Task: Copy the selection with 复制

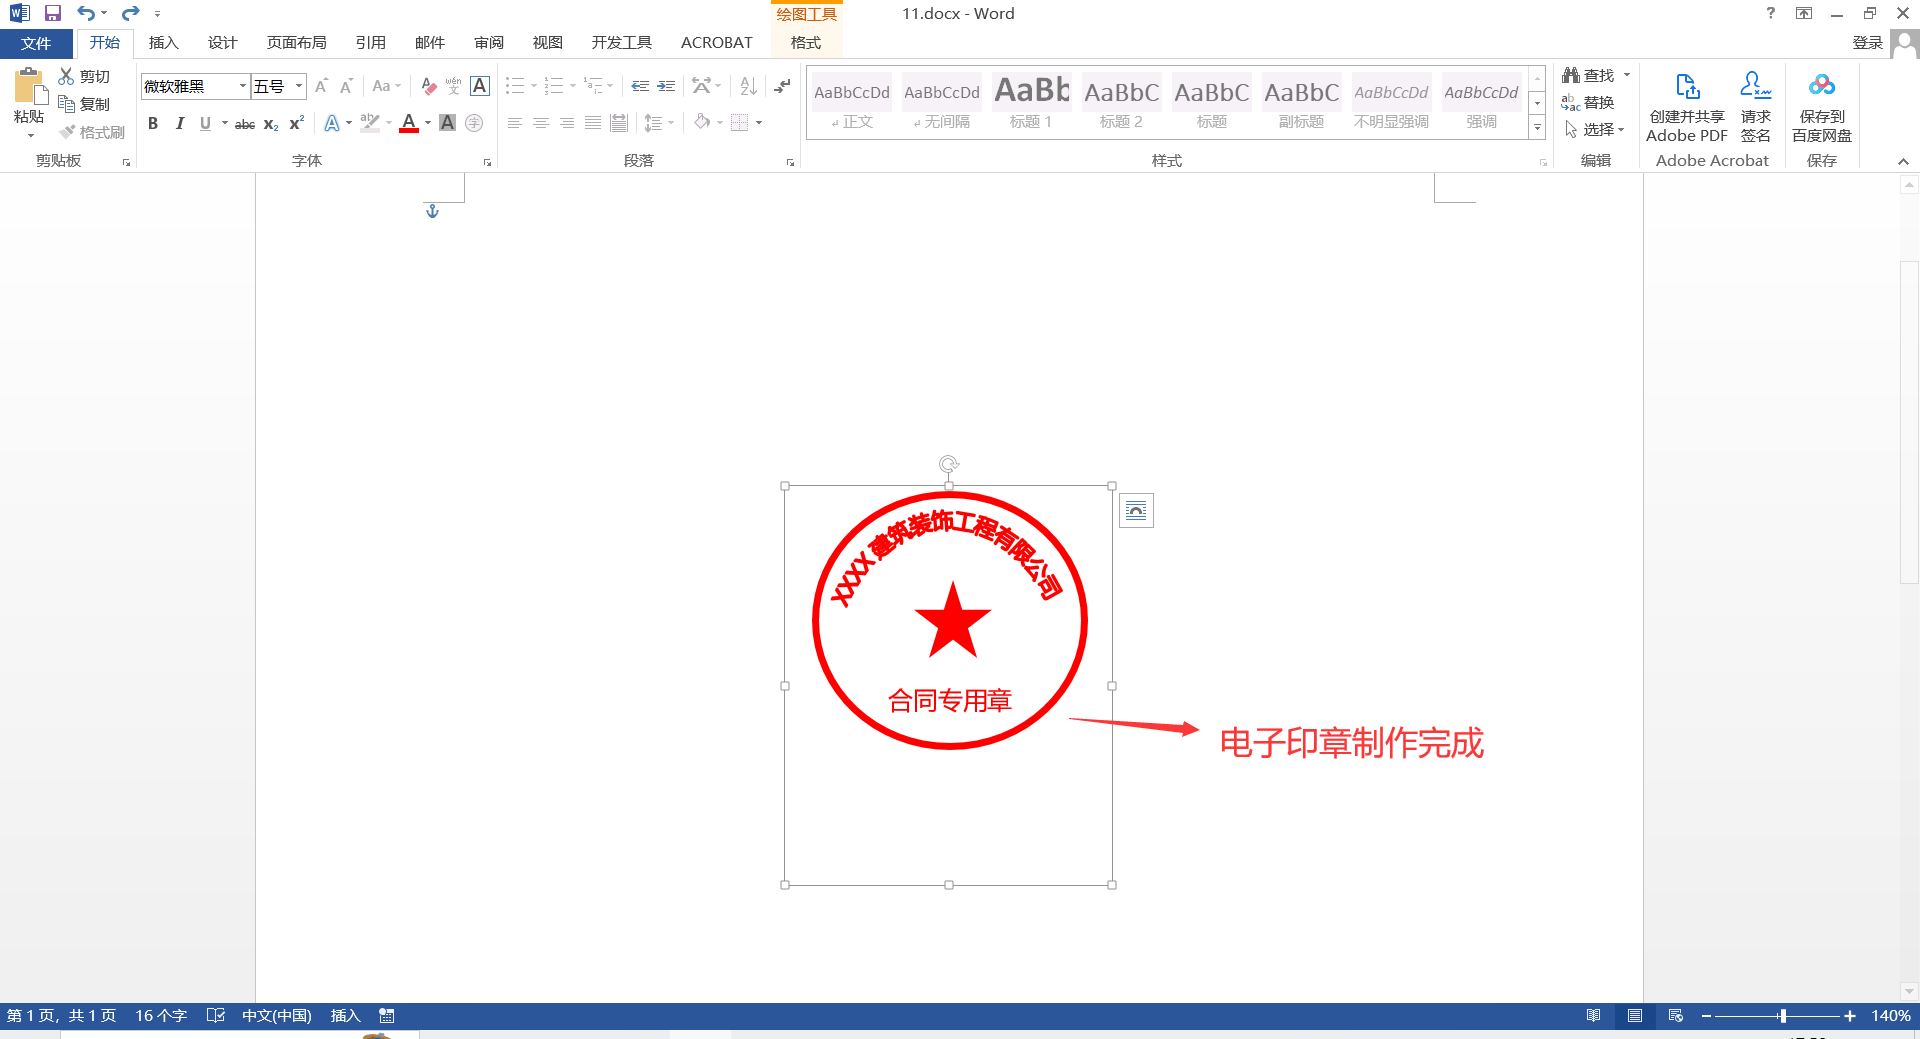Action: (x=84, y=104)
